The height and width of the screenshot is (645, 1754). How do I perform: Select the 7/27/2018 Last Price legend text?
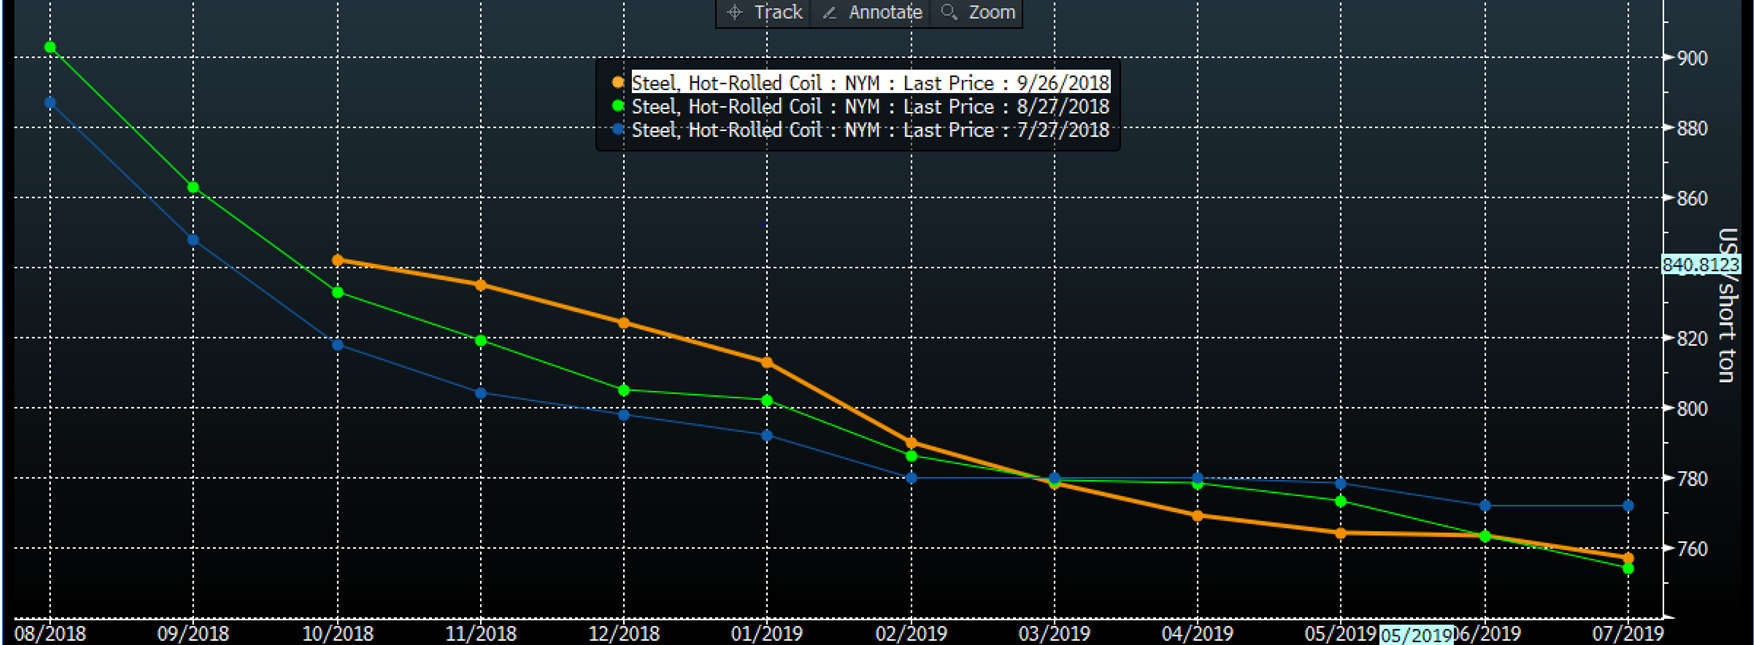point(870,130)
